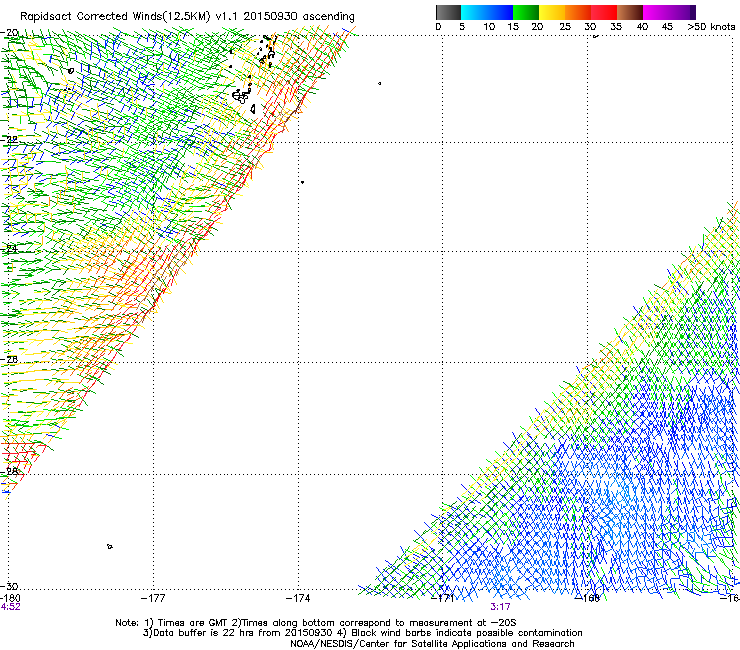
Task: Click the gray 0–5 knots legend segment
Action: tap(448, 12)
